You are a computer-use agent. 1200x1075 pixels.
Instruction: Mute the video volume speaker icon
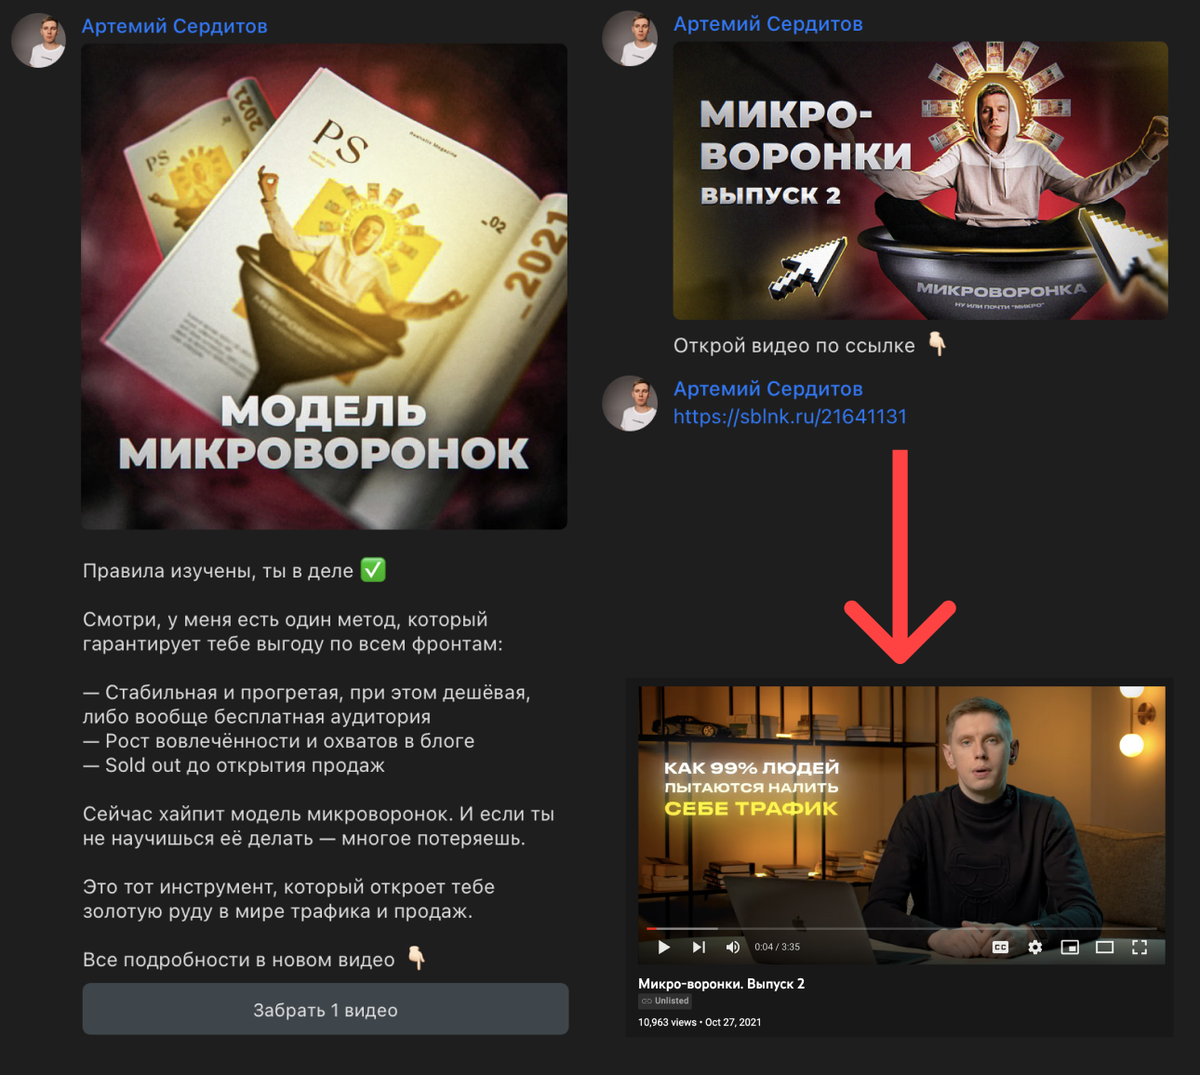pyautogui.click(x=733, y=947)
